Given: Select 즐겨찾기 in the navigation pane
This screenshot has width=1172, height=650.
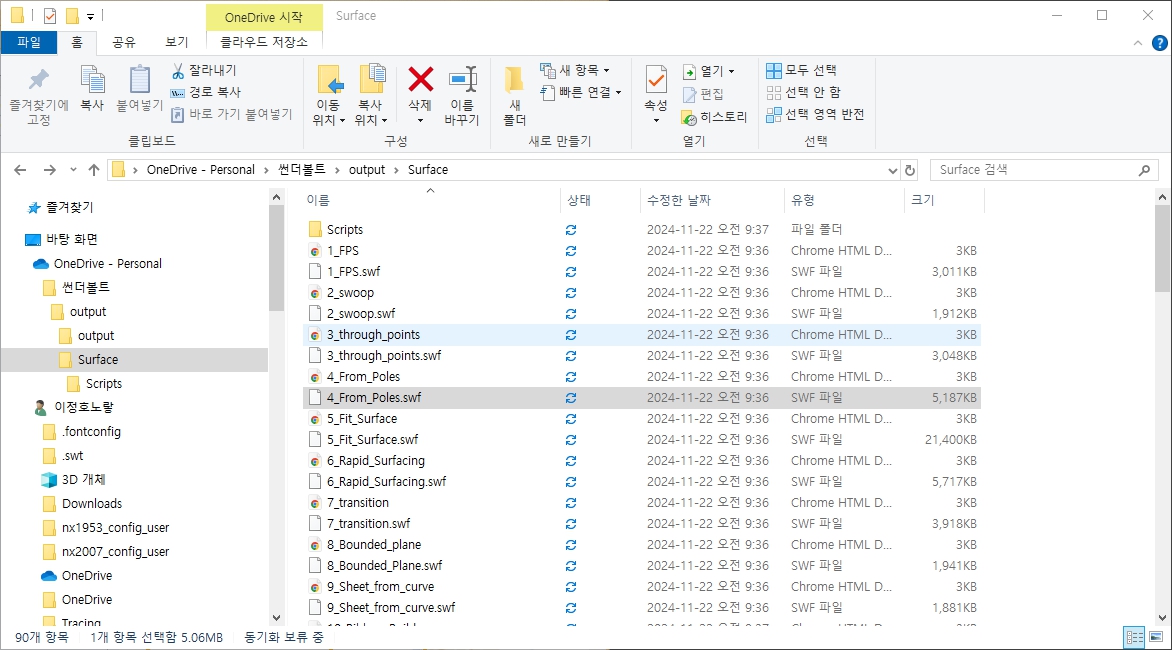Looking at the screenshot, I should (70, 208).
